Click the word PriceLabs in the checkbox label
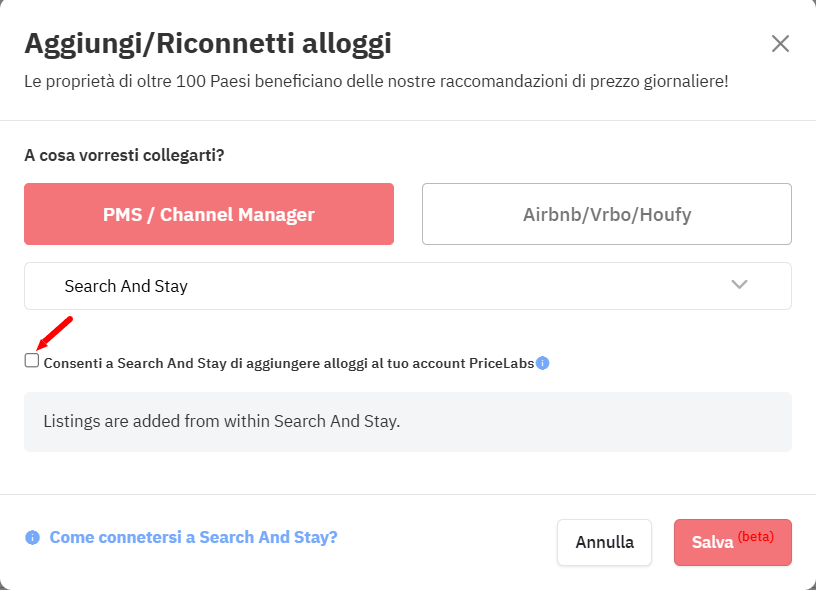The image size is (816, 590). [x=502, y=363]
